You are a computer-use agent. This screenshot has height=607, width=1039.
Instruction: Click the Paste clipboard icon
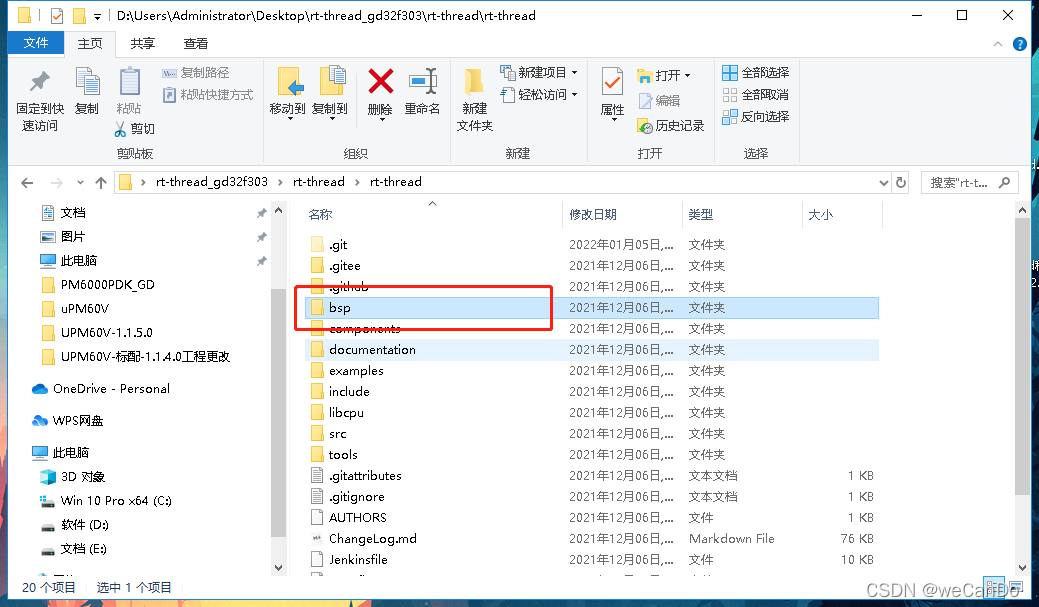[x=129, y=82]
